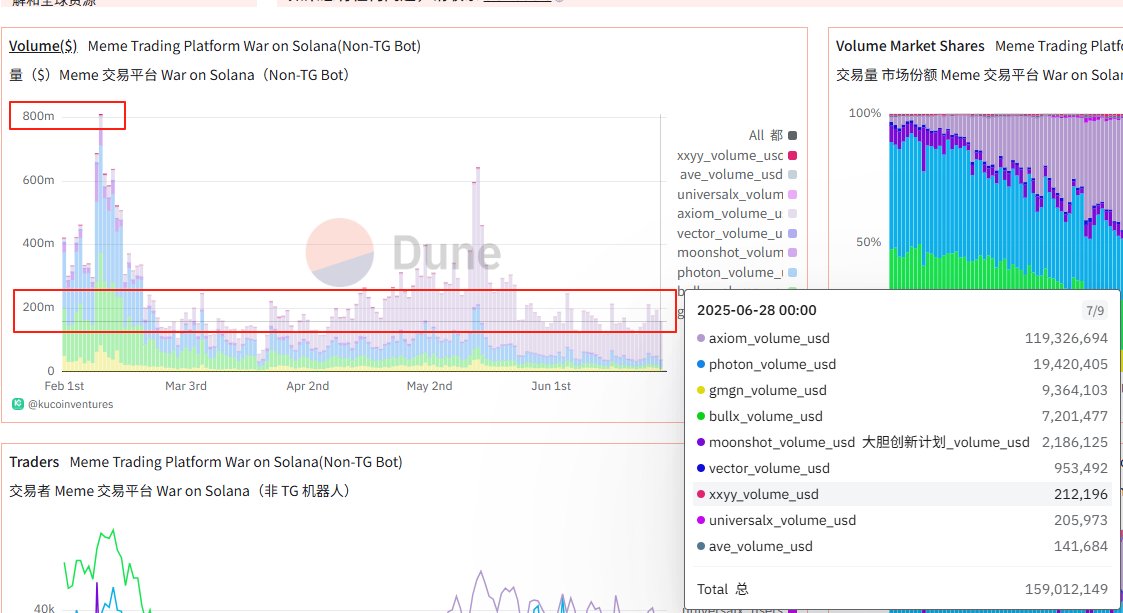Click gmgn_volume_usd row in tooltip
Screen dimensions: 1123x613
(902, 390)
